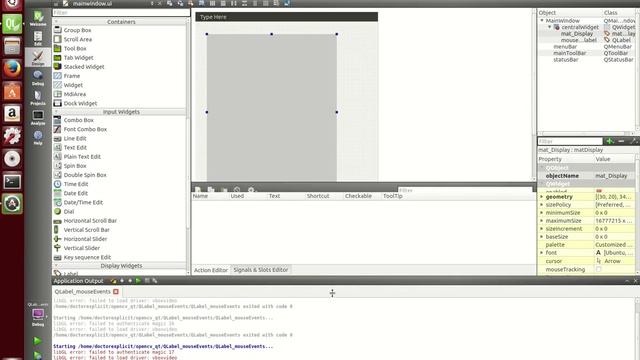Screen dimensions: 640x360
Task: Select the Key sequence Edit widget
Action: [x=87, y=257]
